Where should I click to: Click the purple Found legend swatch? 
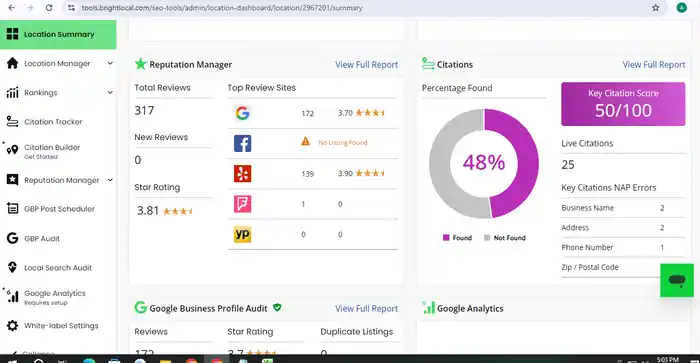(446, 238)
